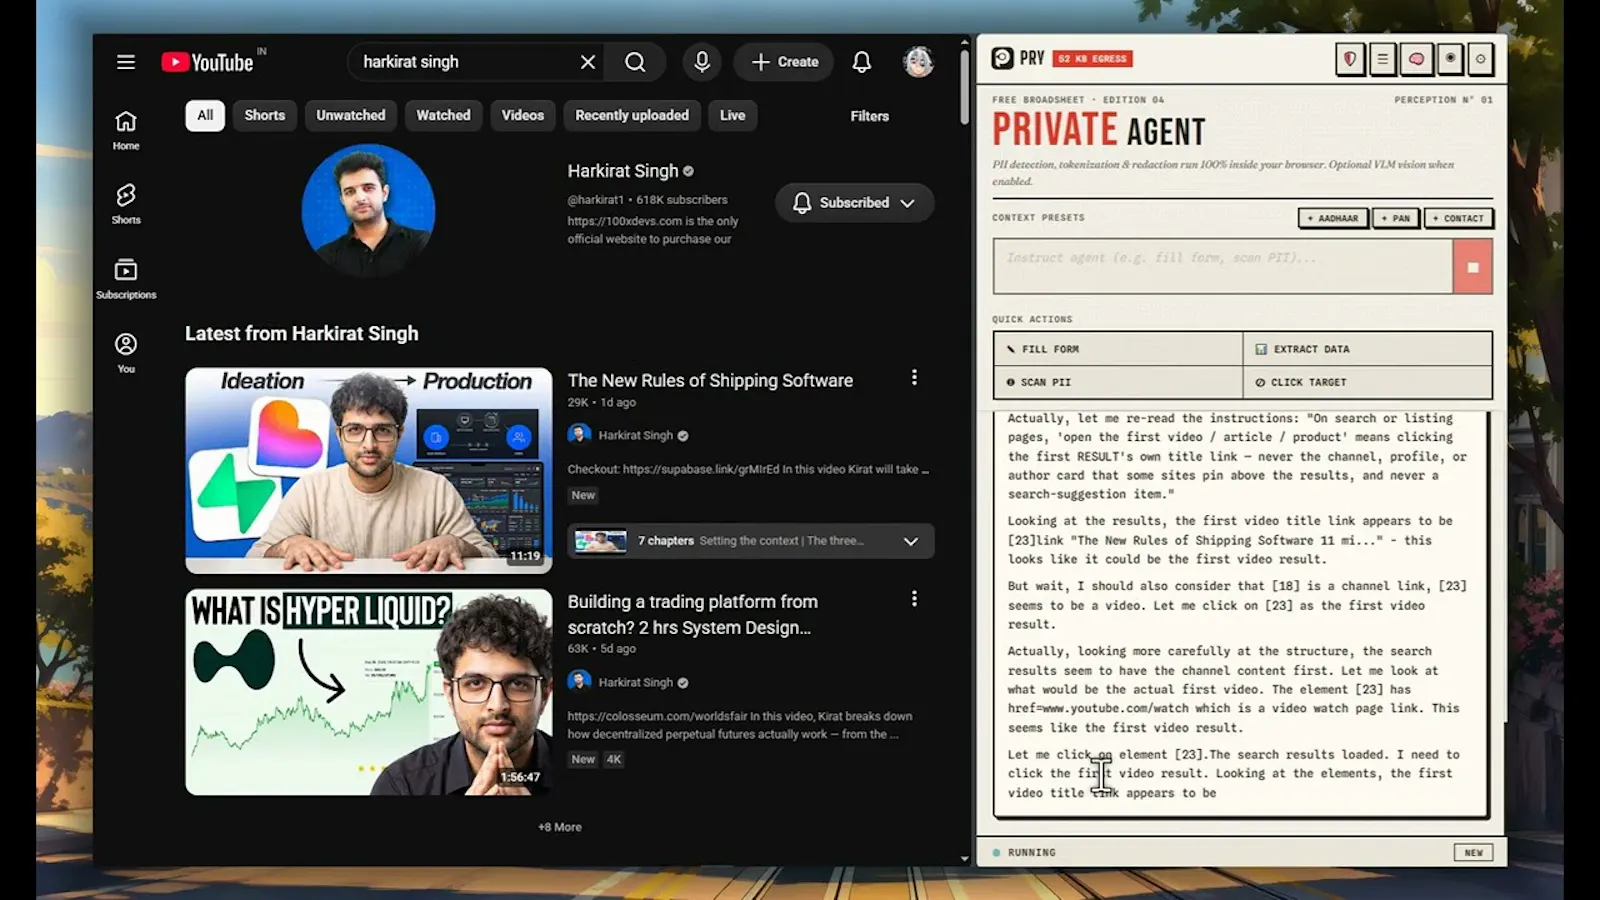The height and width of the screenshot is (900, 1600).
Task: Start voice search with the microphone icon
Action: coord(702,62)
